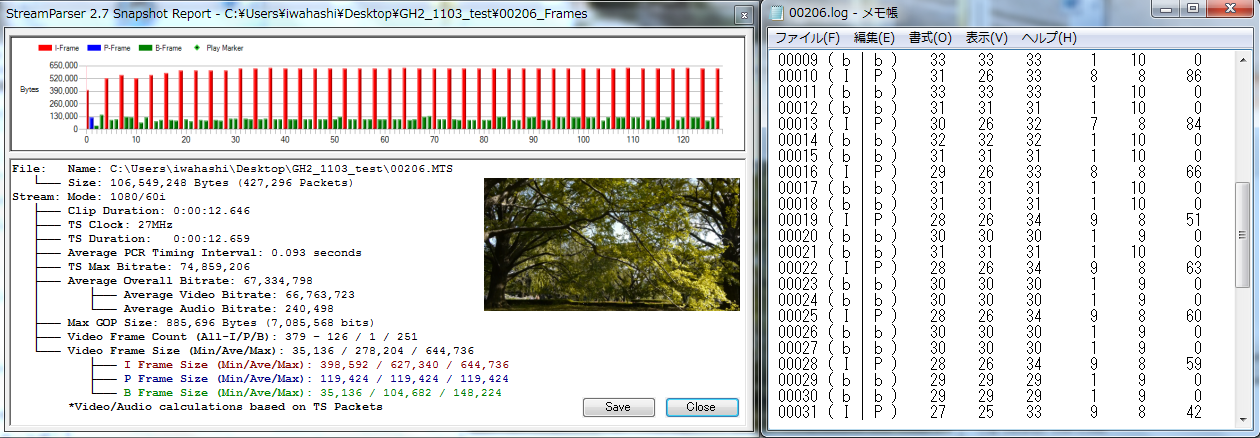The image size is (1260, 438).
Task: Open the ヘルプ(H) menu
Action: 1049,38
